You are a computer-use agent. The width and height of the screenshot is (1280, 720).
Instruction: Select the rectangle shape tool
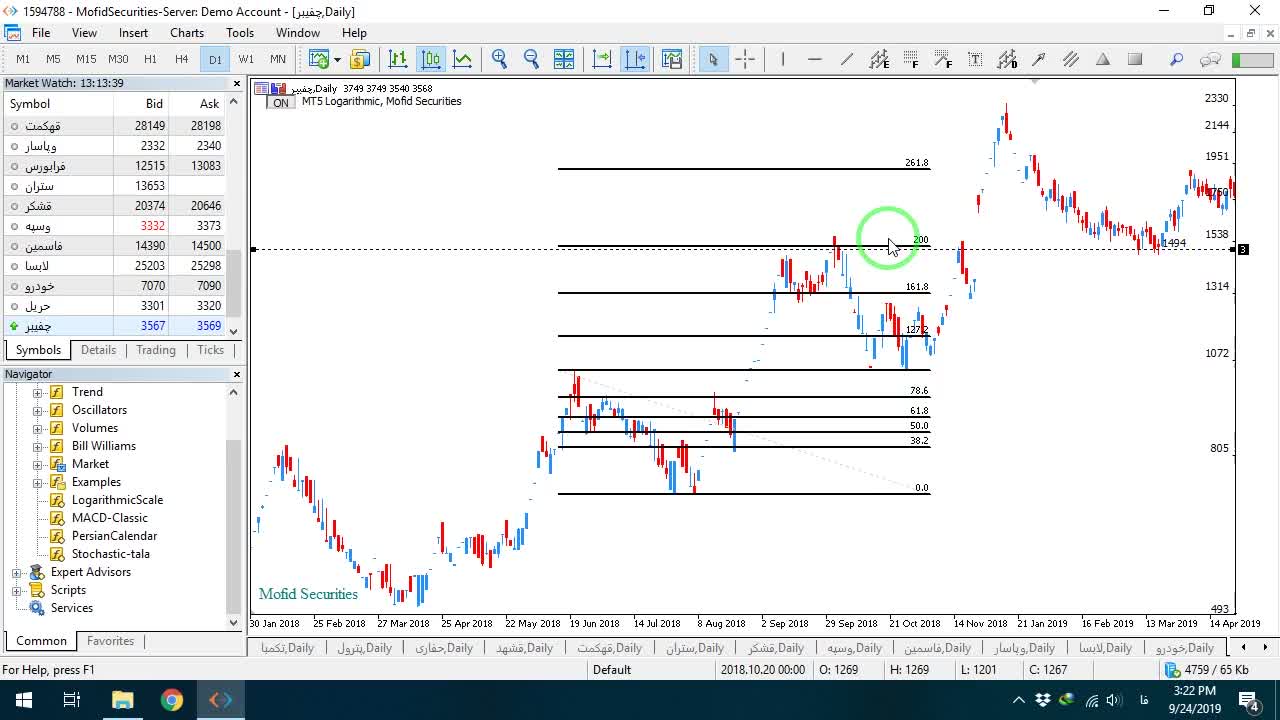pyautogui.click(x=1135, y=59)
